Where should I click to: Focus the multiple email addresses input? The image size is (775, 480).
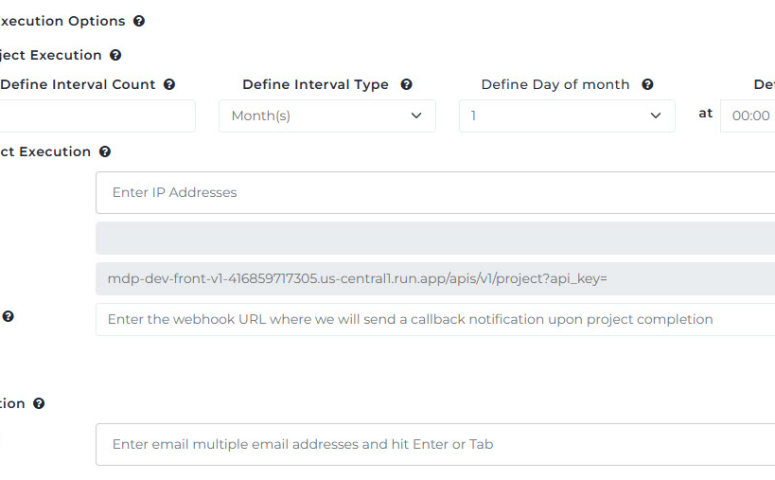(x=435, y=444)
